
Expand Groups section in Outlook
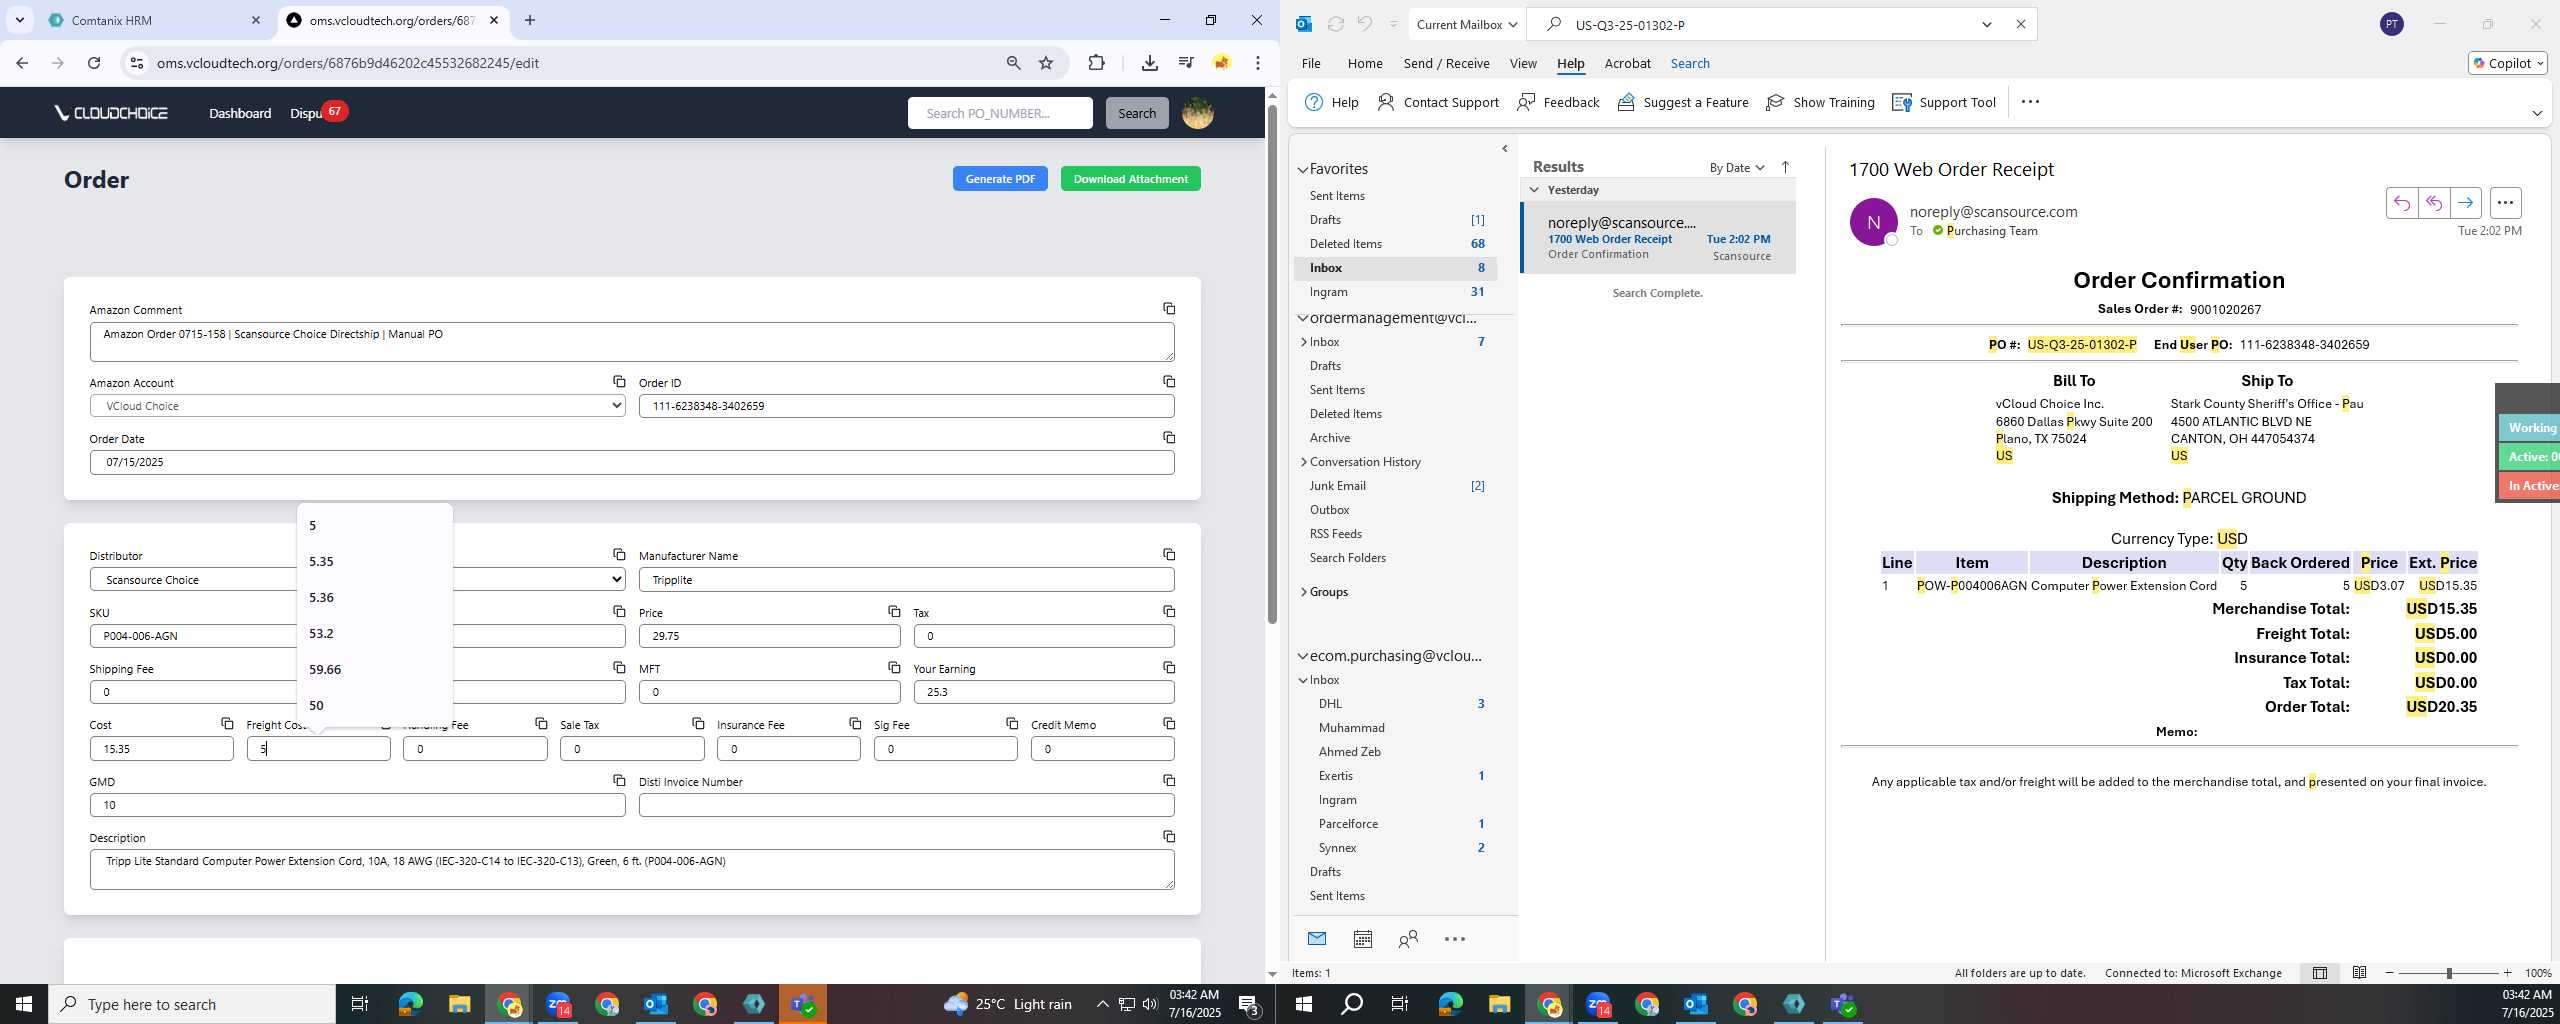(1304, 592)
